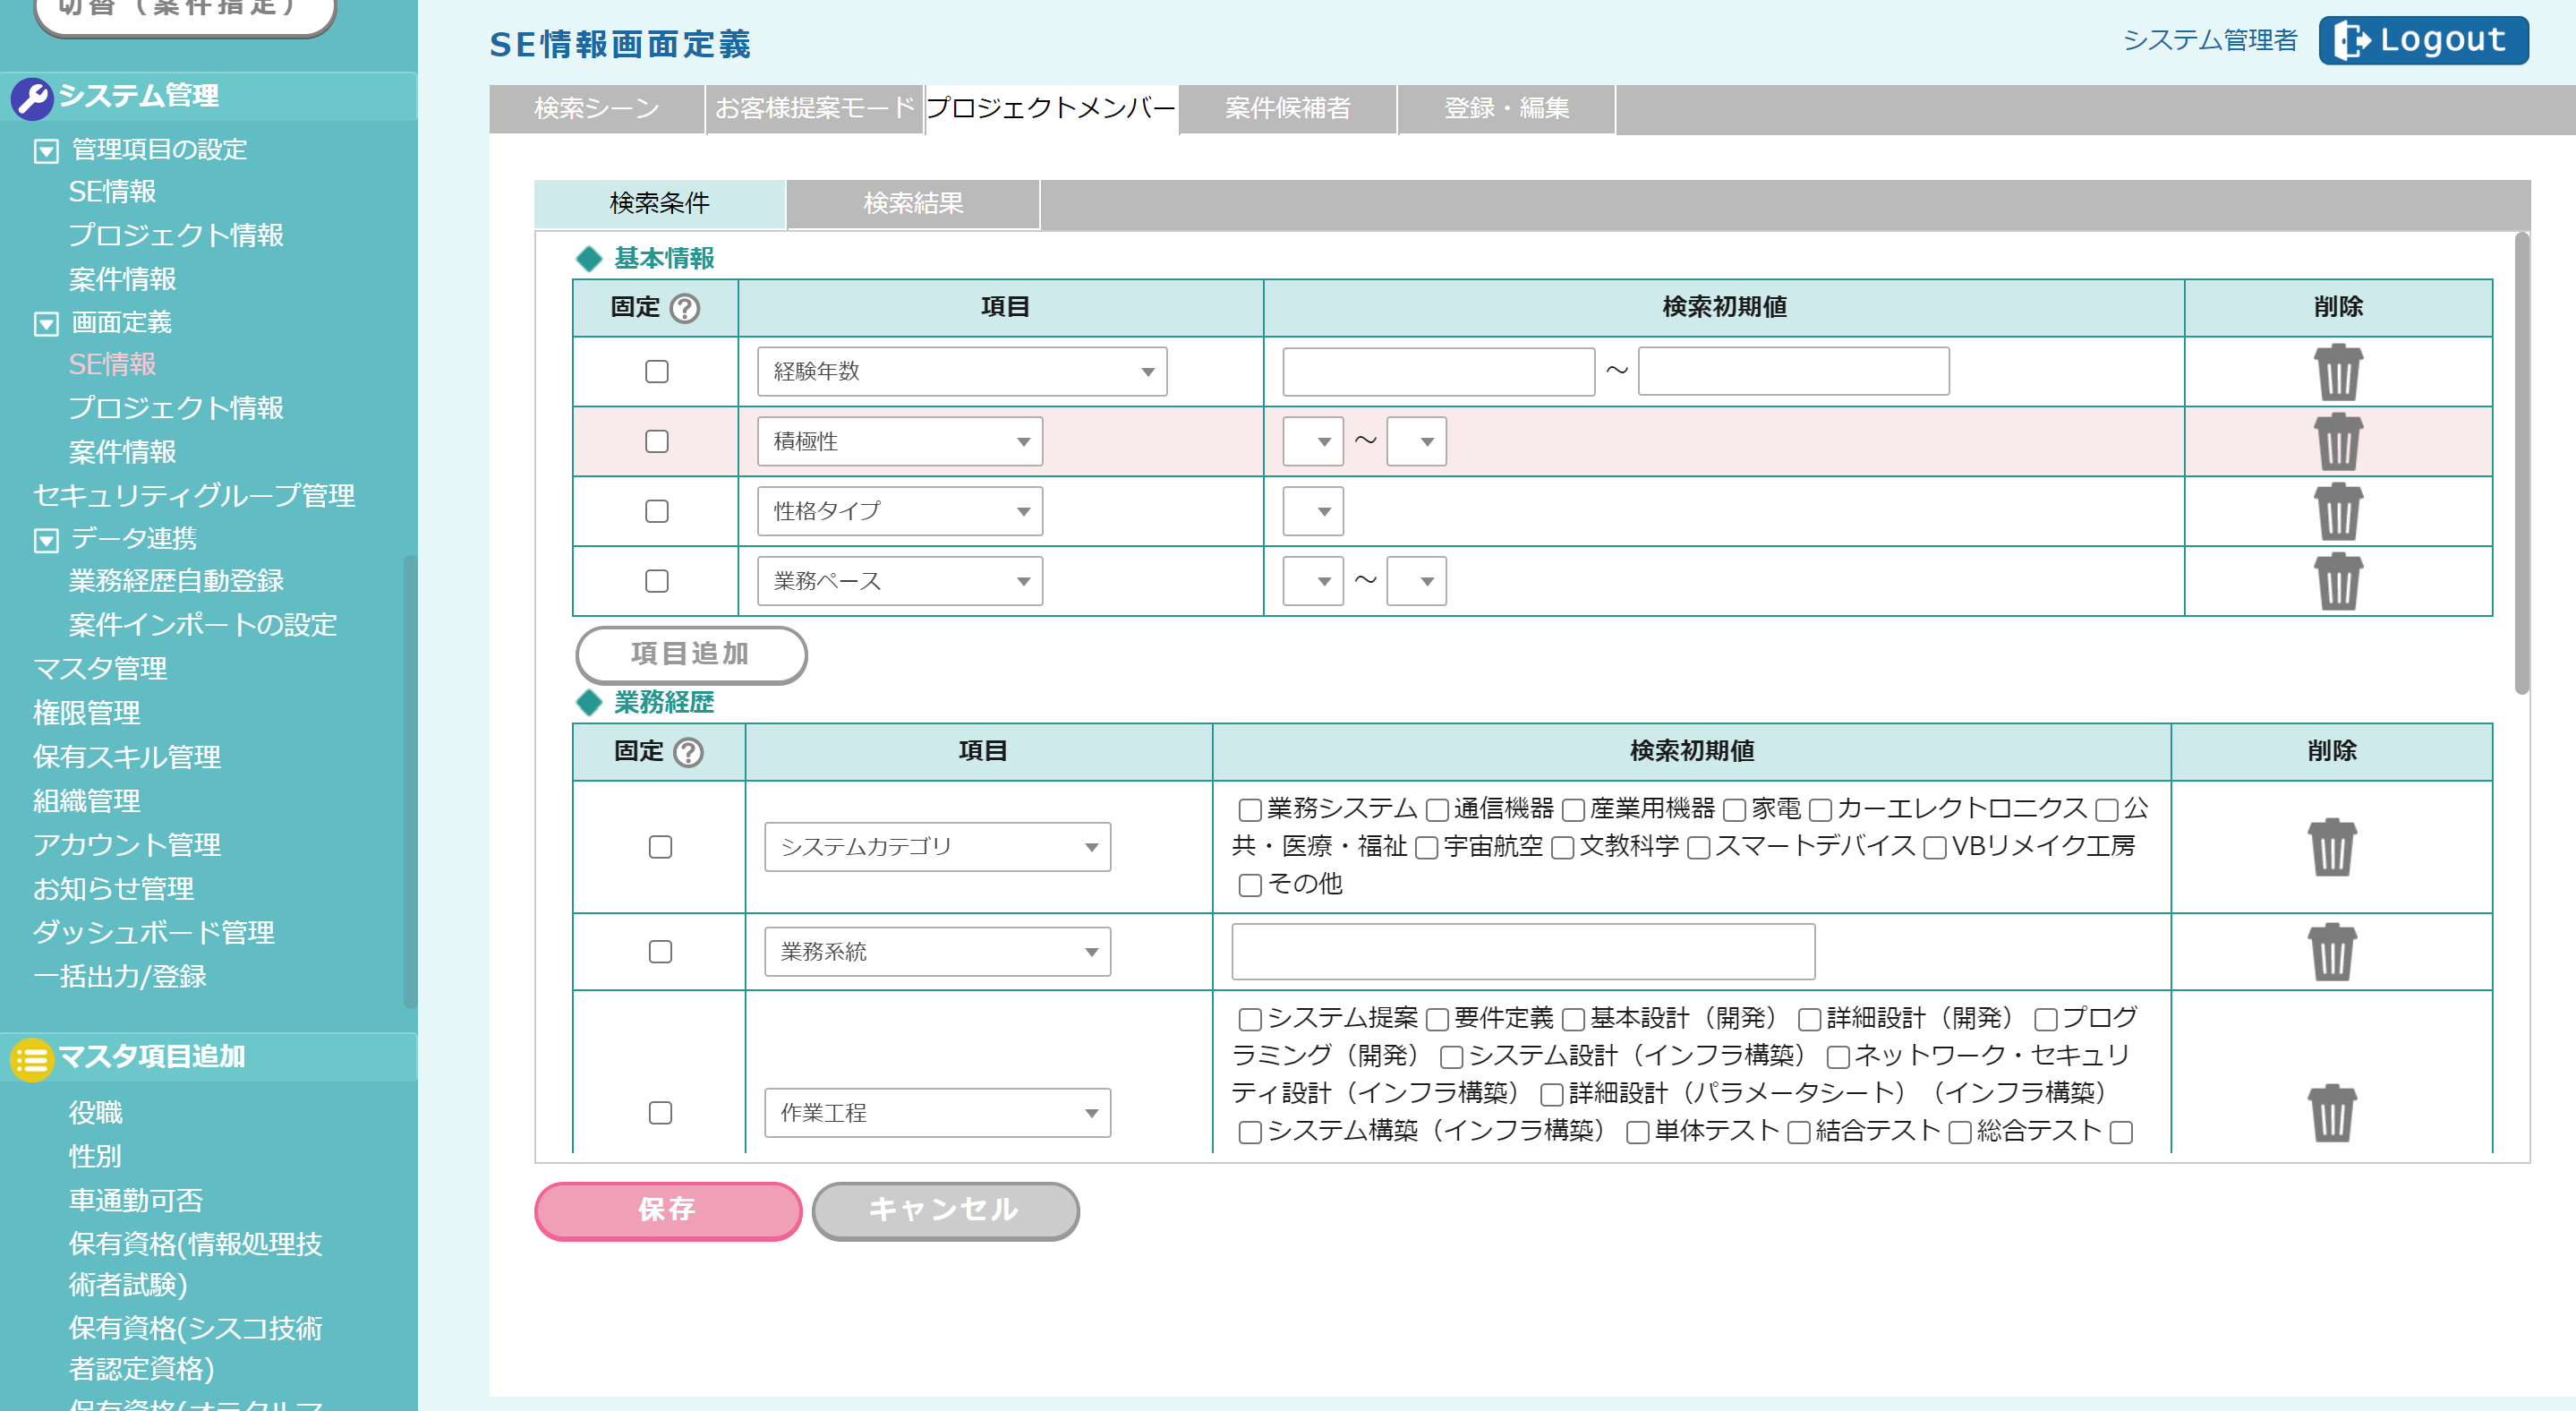Collapse the 管理項目の設定 tree section
The width and height of the screenshot is (2576, 1411).
point(46,151)
